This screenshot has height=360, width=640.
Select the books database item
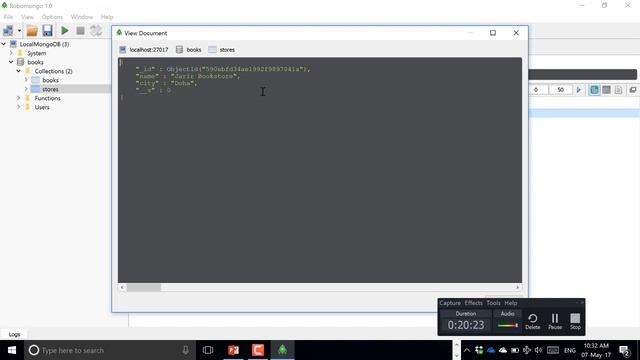35,62
